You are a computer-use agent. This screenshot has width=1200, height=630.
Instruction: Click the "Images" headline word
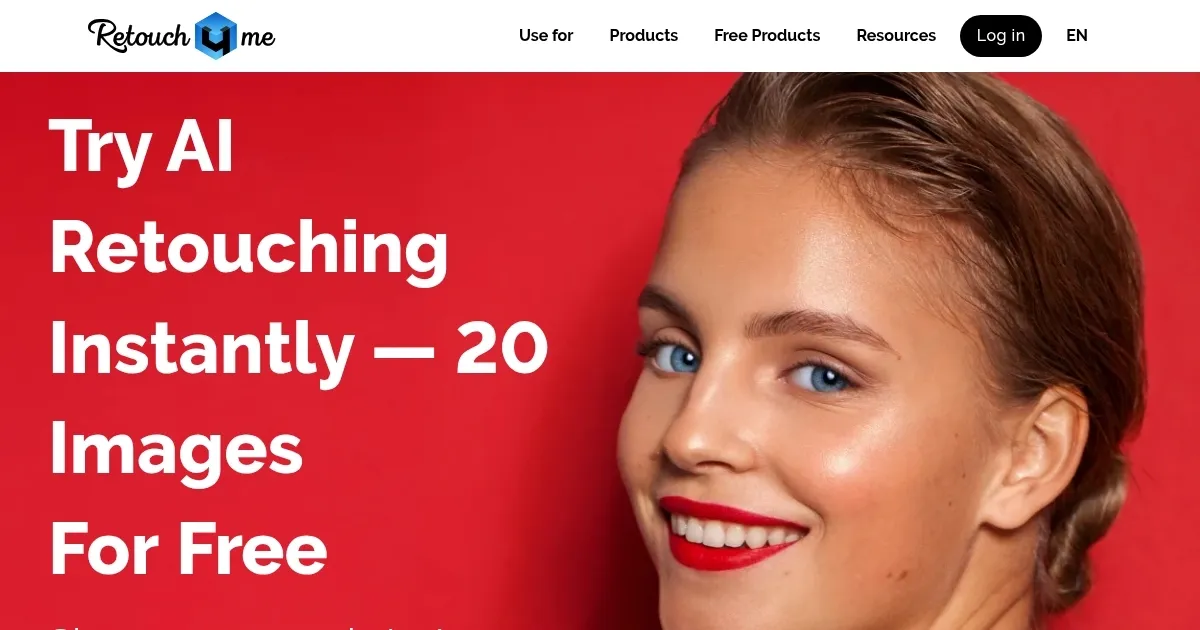pyautogui.click(x=176, y=449)
